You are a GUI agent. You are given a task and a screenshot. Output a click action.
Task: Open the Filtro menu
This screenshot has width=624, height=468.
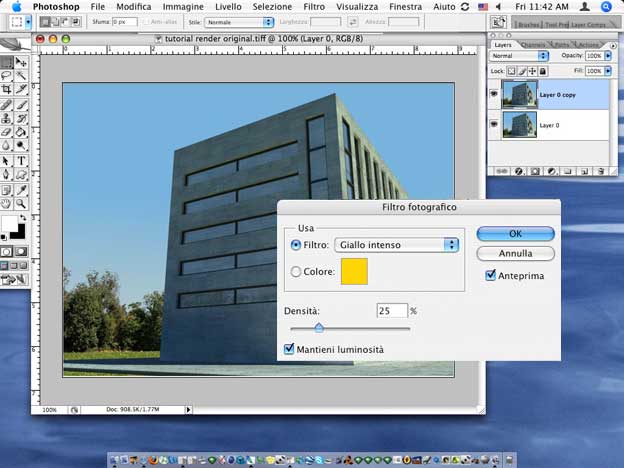[x=314, y=7]
